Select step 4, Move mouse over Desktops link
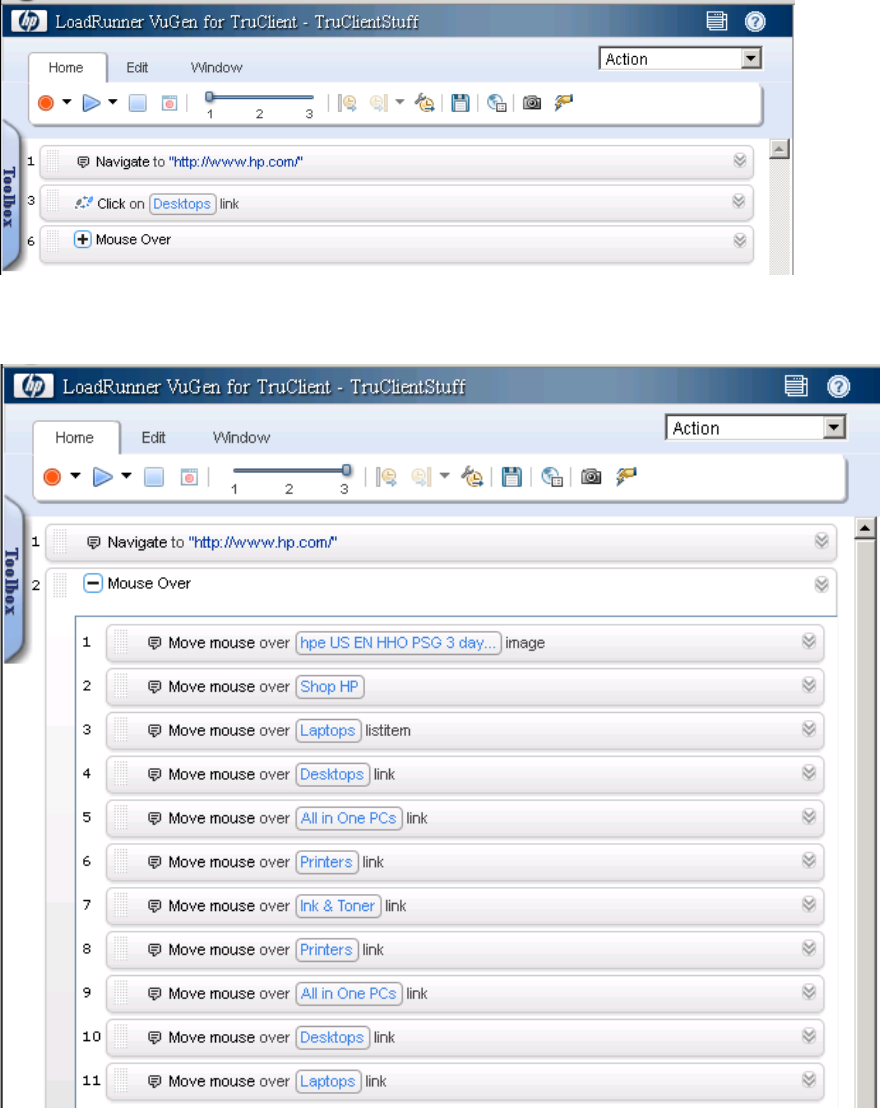 pyautogui.click(x=464, y=774)
